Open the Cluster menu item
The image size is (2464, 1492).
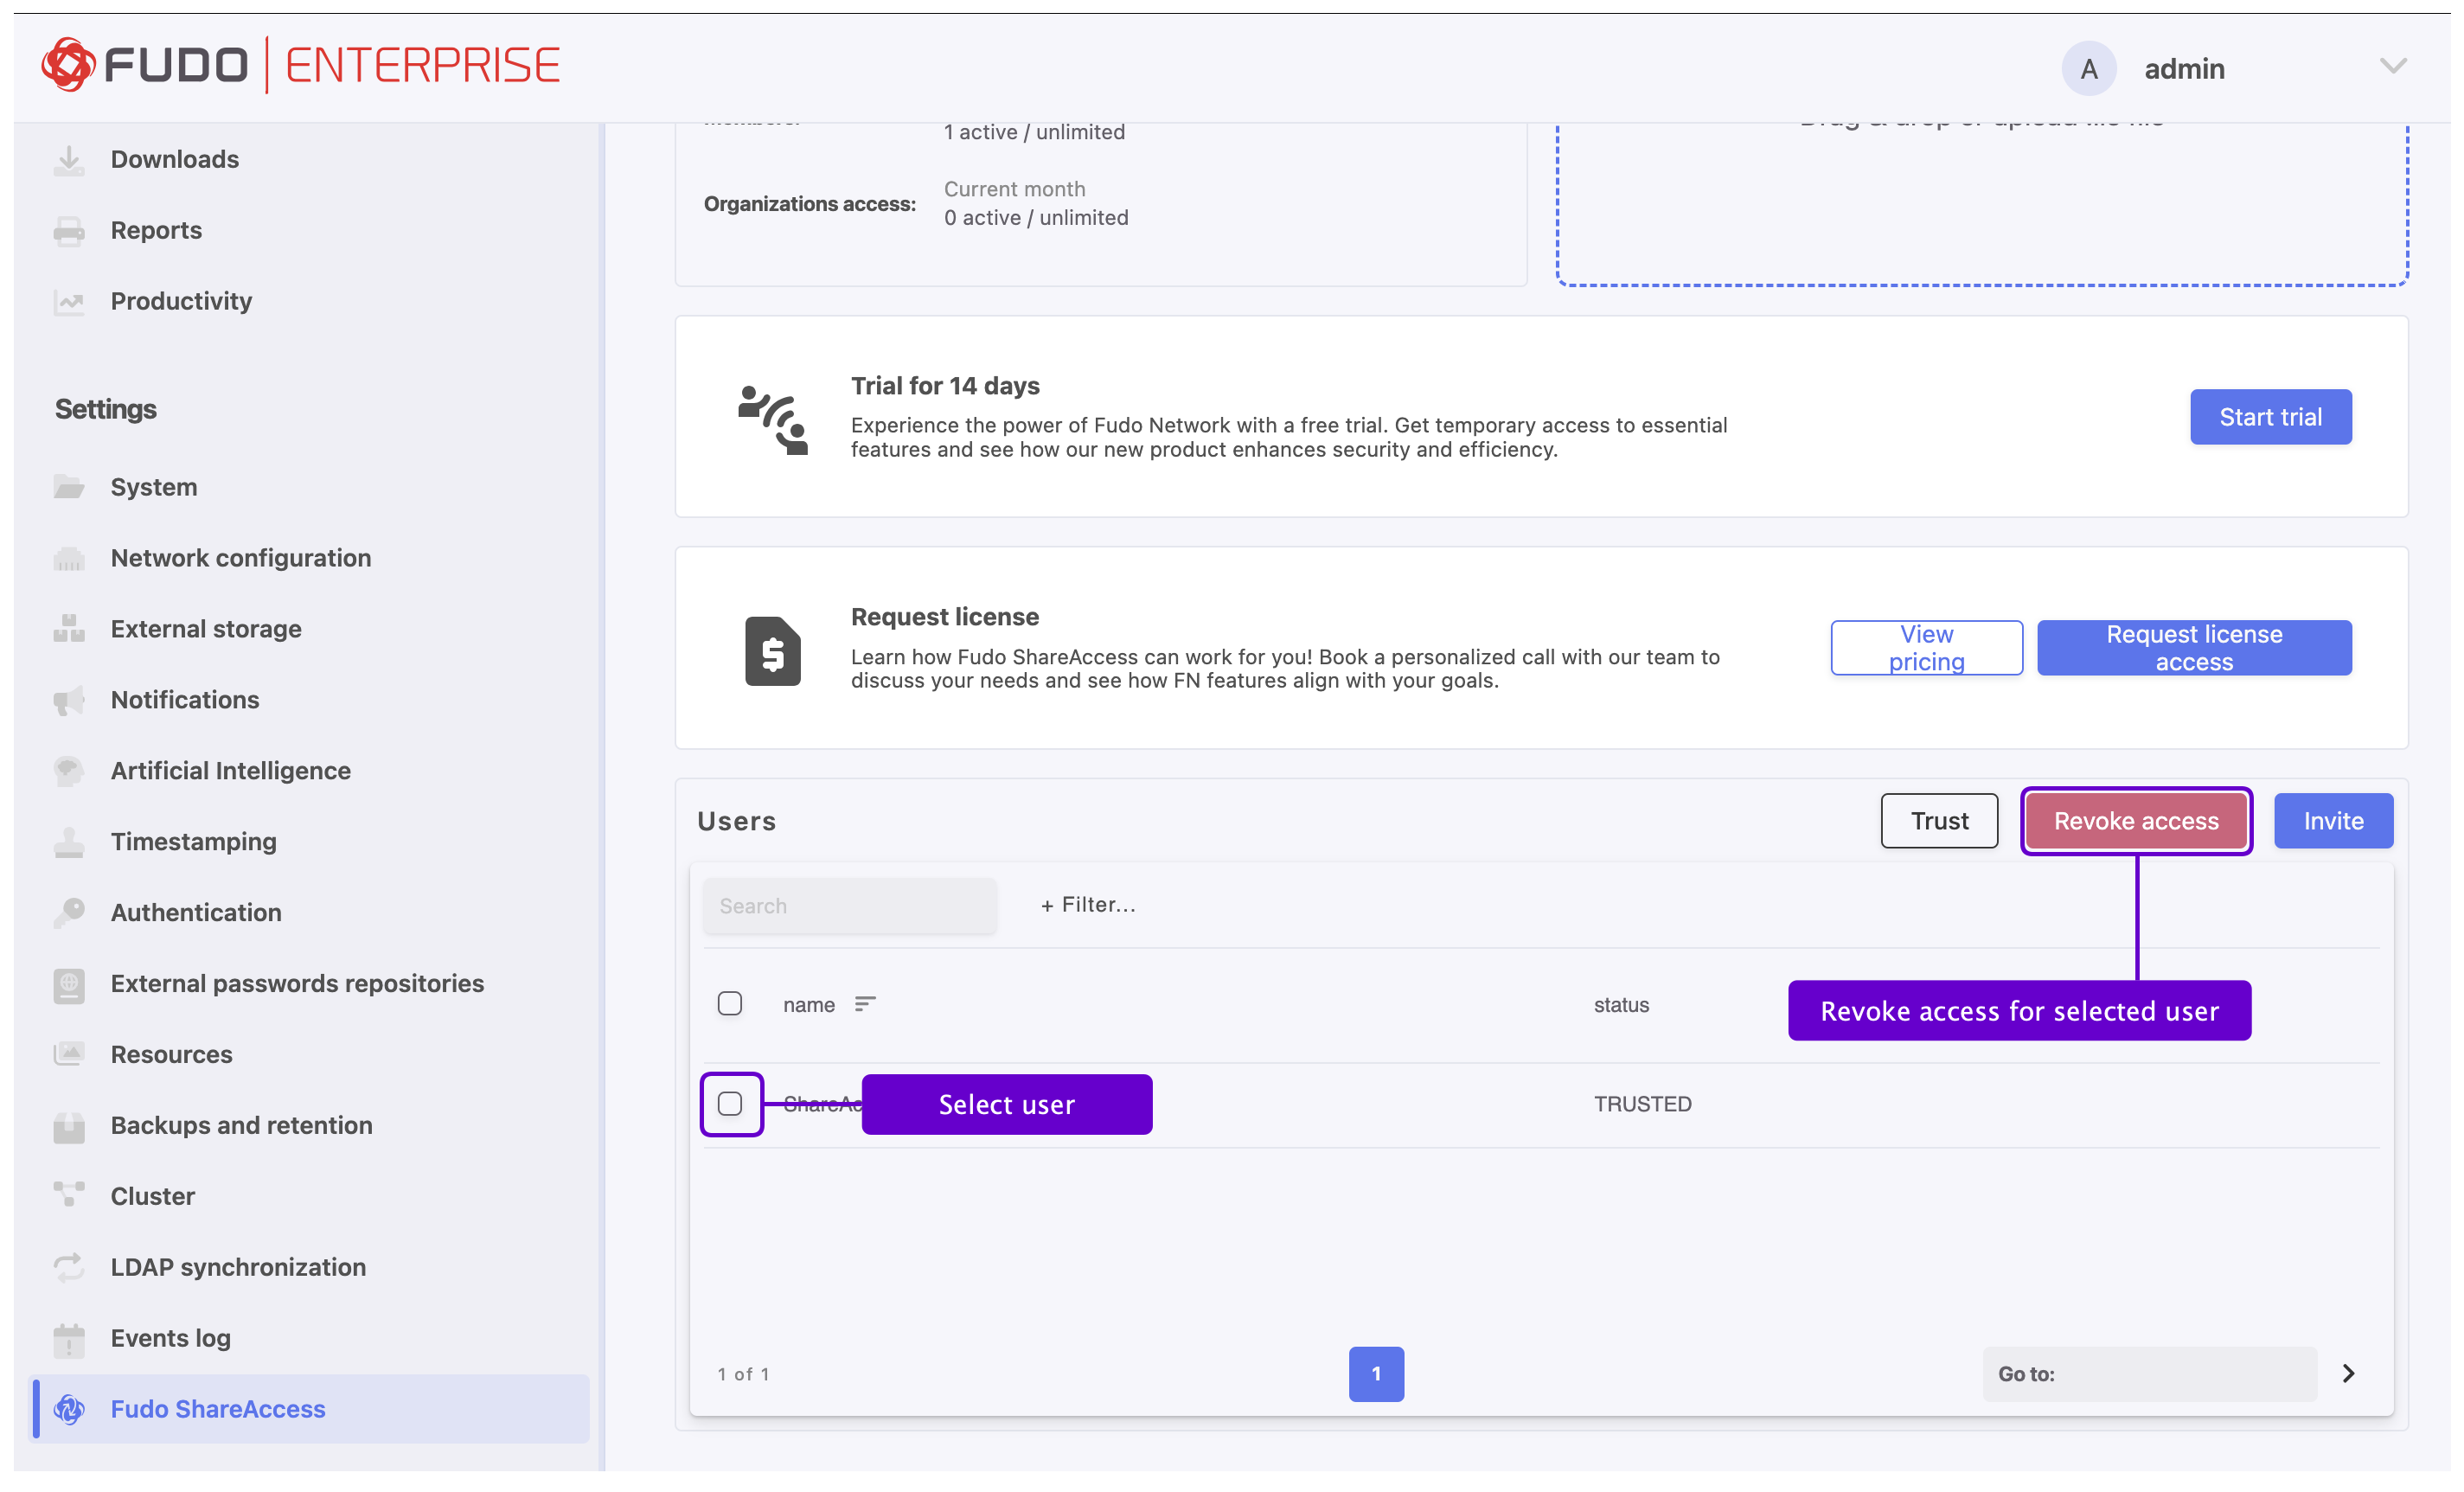153,1196
